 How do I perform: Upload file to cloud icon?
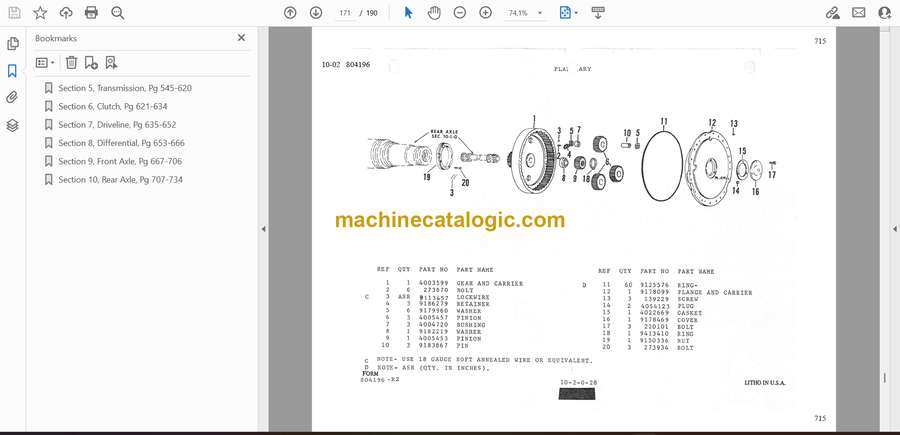tap(66, 13)
